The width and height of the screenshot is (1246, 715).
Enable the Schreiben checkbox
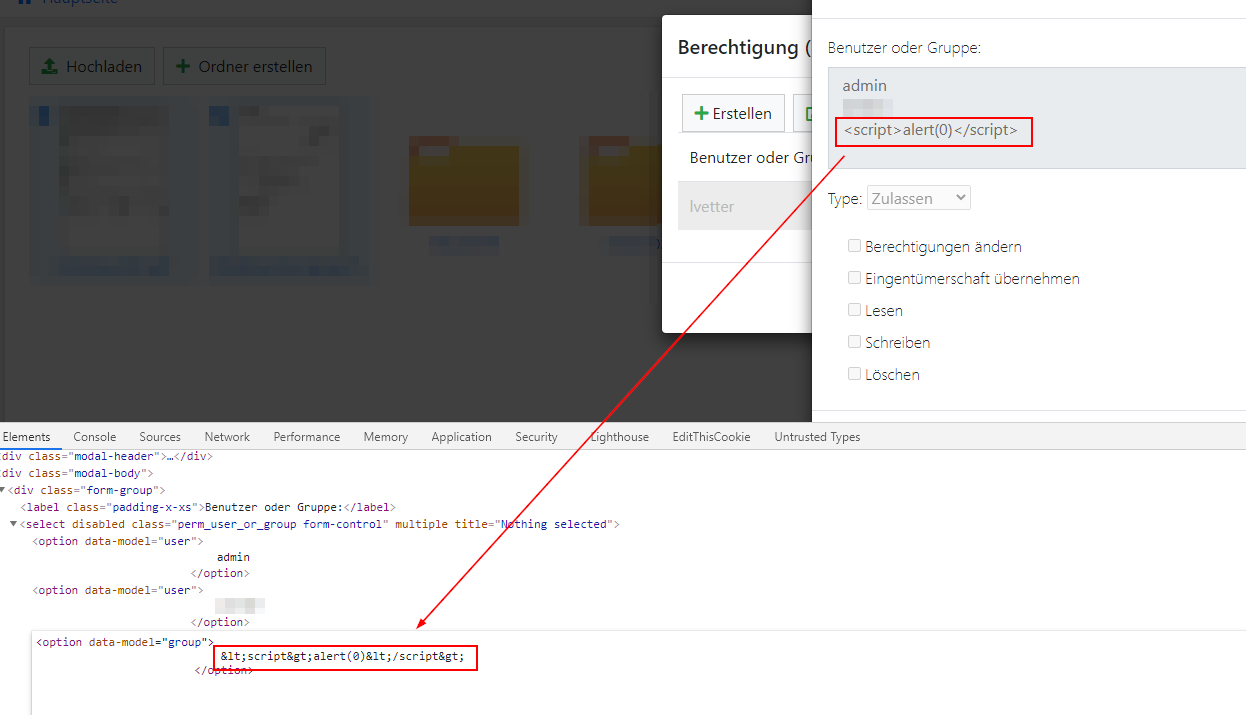pyautogui.click(x=854, y=341)
